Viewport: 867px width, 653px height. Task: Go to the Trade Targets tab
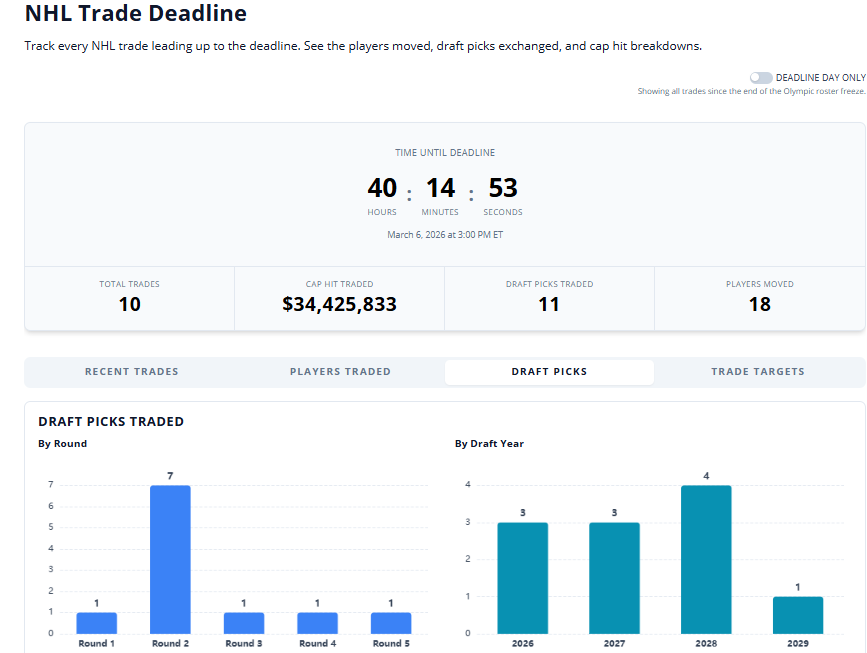pyautogui.click(x=757, y=372)
